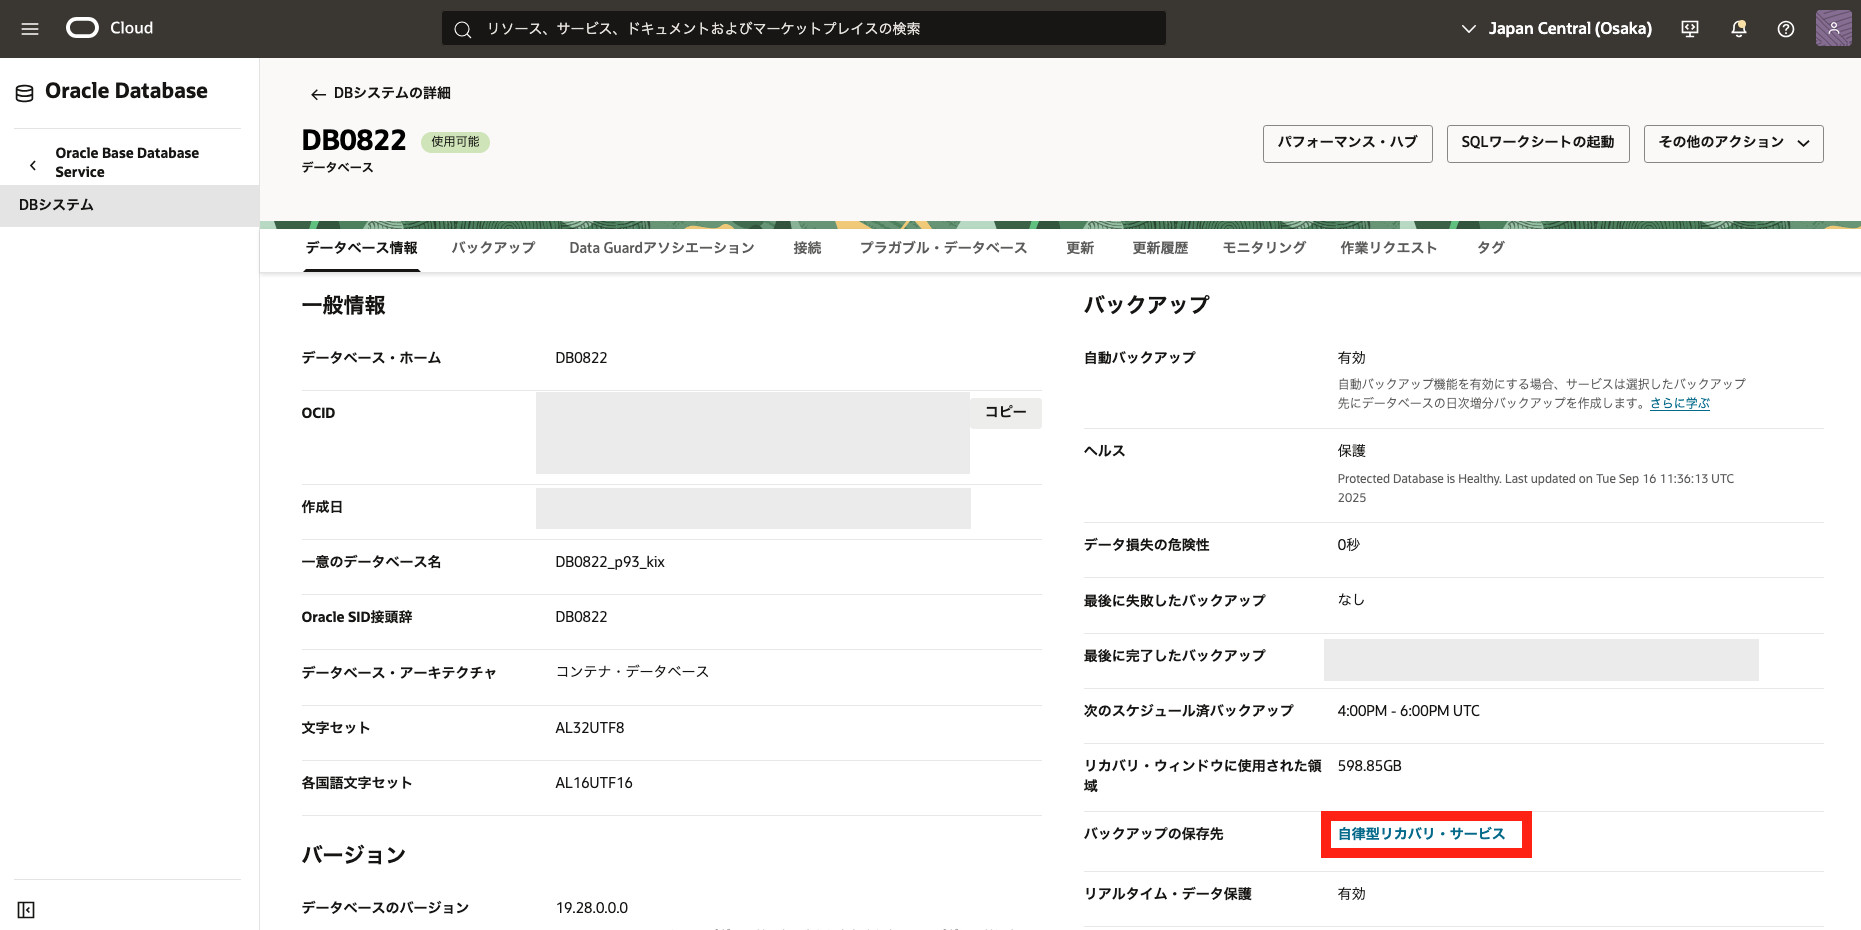Open the hamburger navigation menu
Viewport: 1861px width, 930px height.
pos(30,29)
